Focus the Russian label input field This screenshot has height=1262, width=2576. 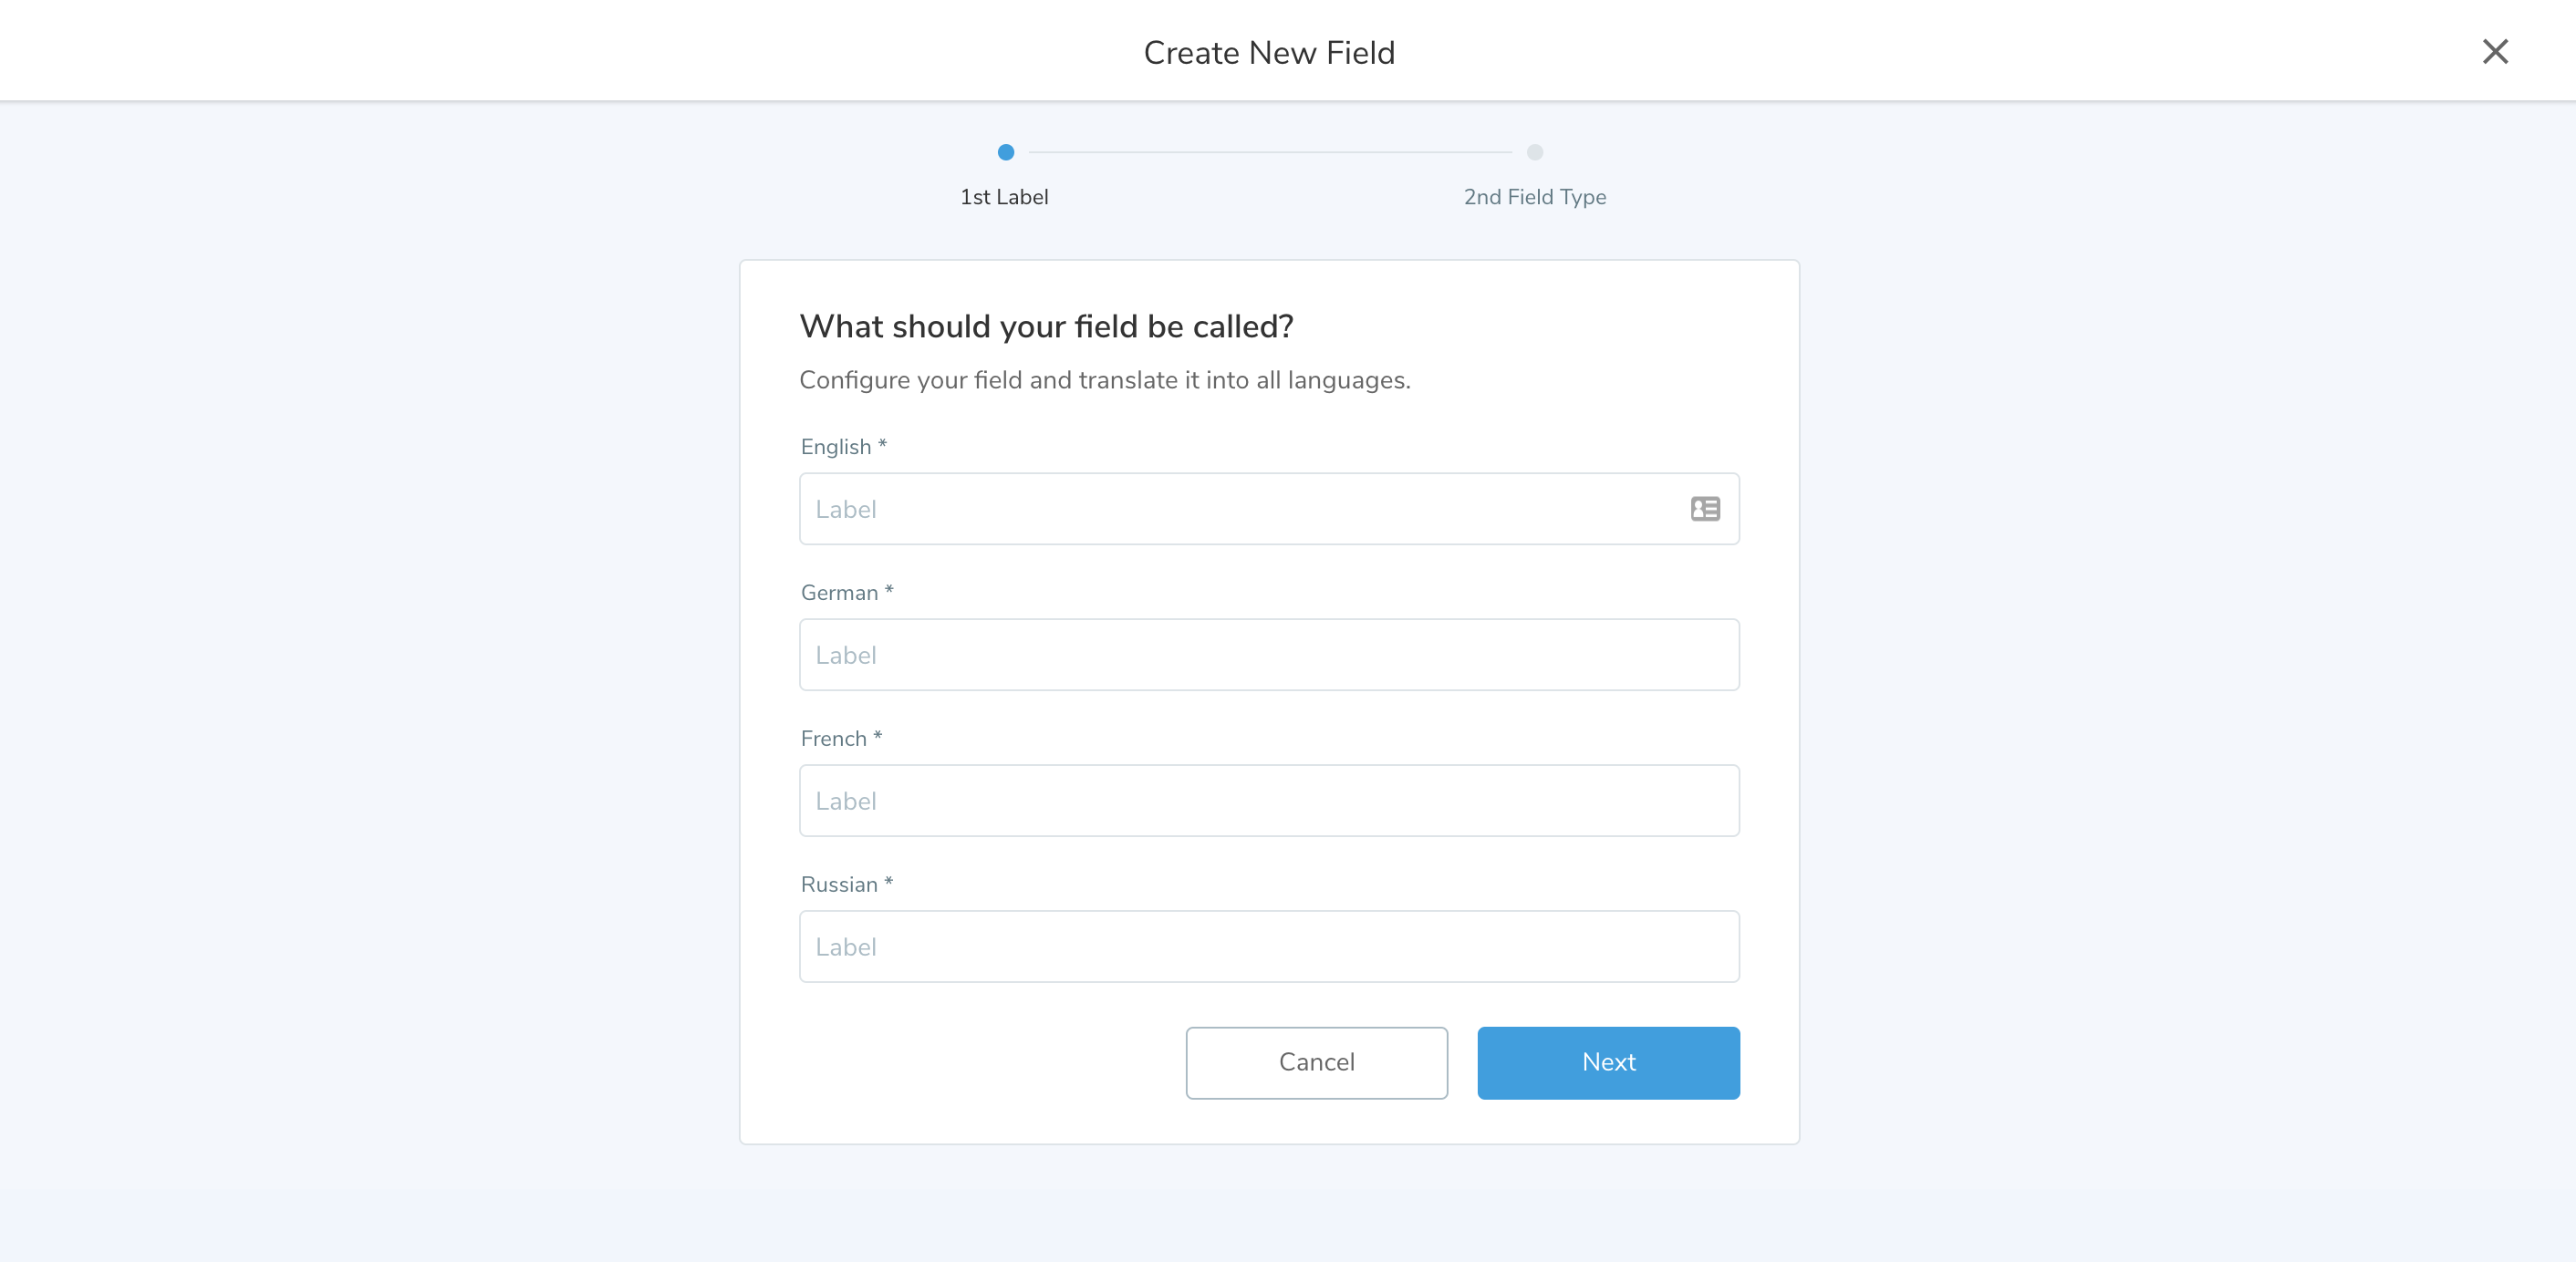coord(1268,947)
